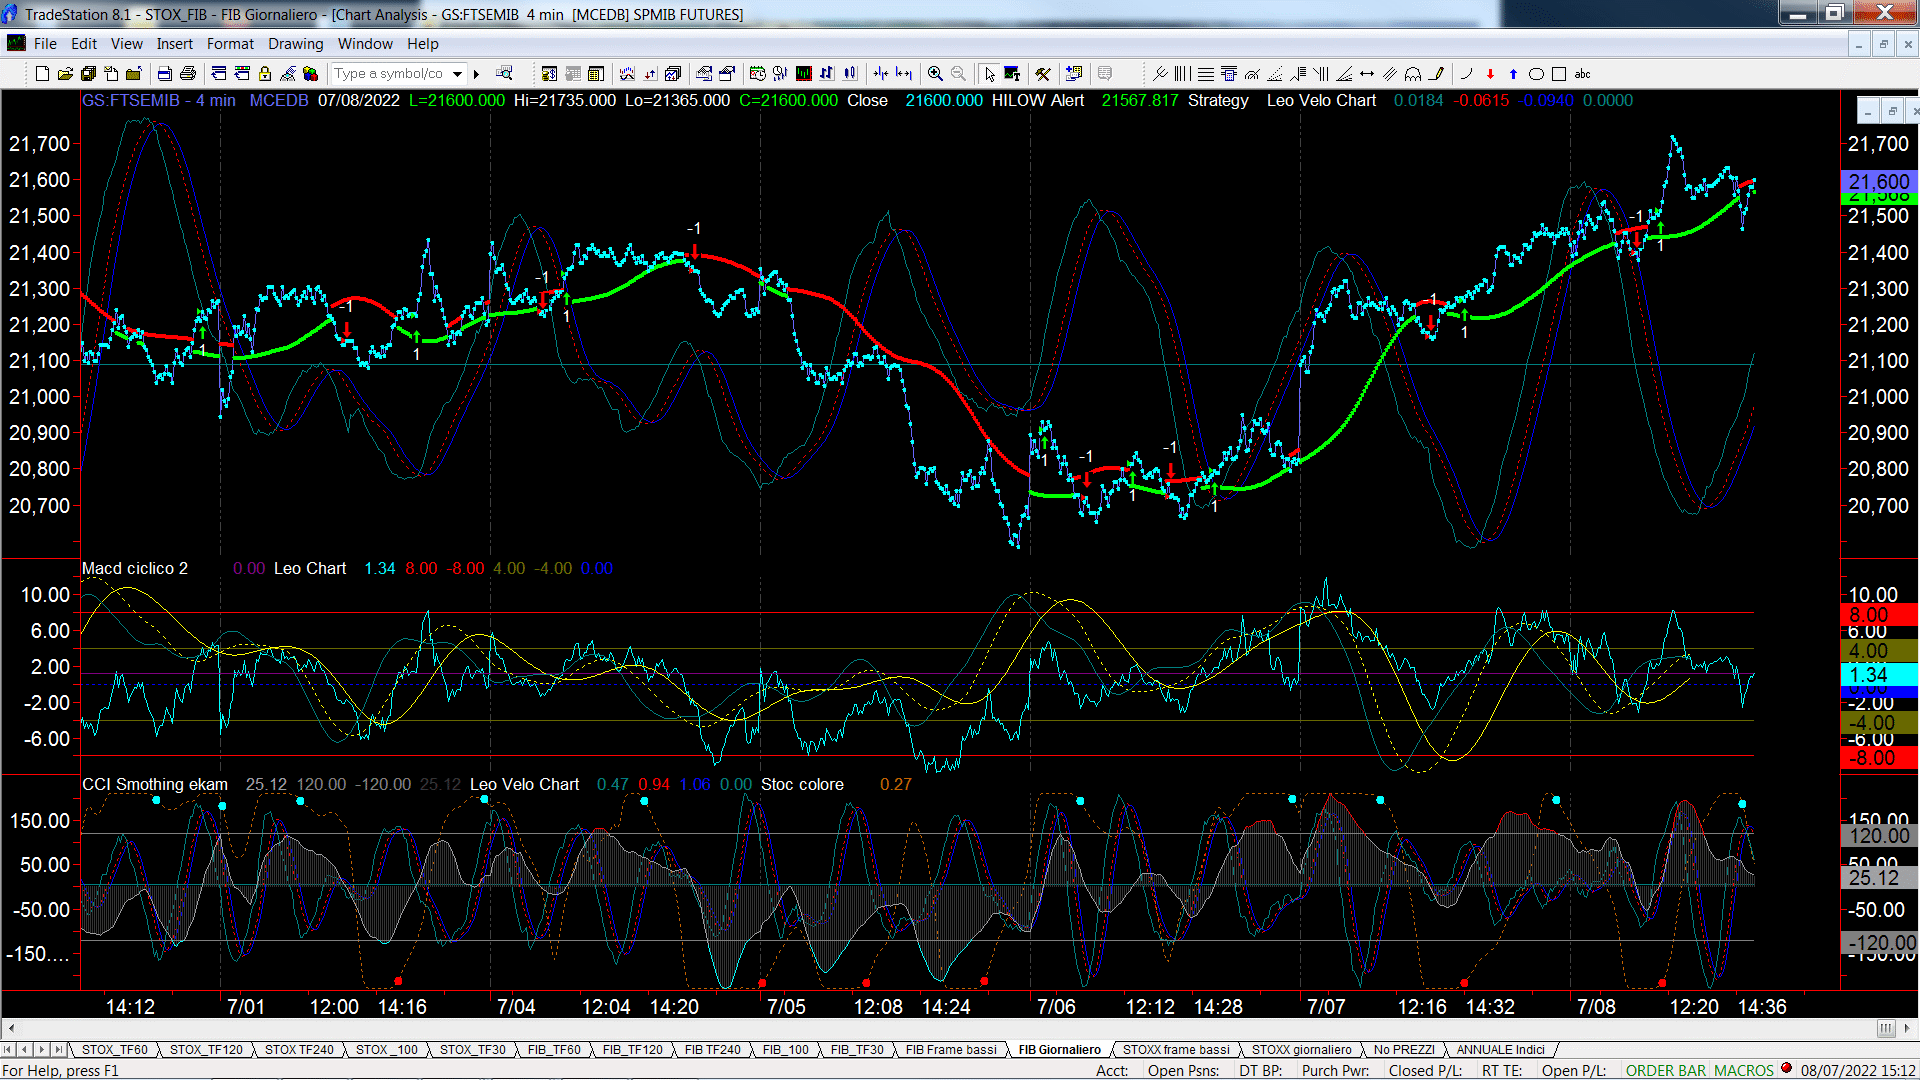Print the chart with printer icon
This screenshot has width=1920, height=1080.
click(x=187, y=74)
